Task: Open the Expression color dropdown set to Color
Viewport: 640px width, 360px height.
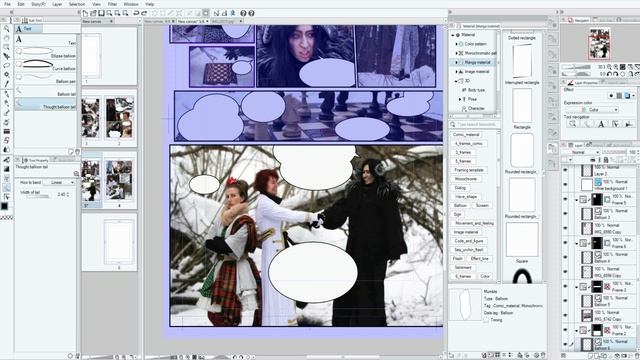Action: click(x=592, y=110)
